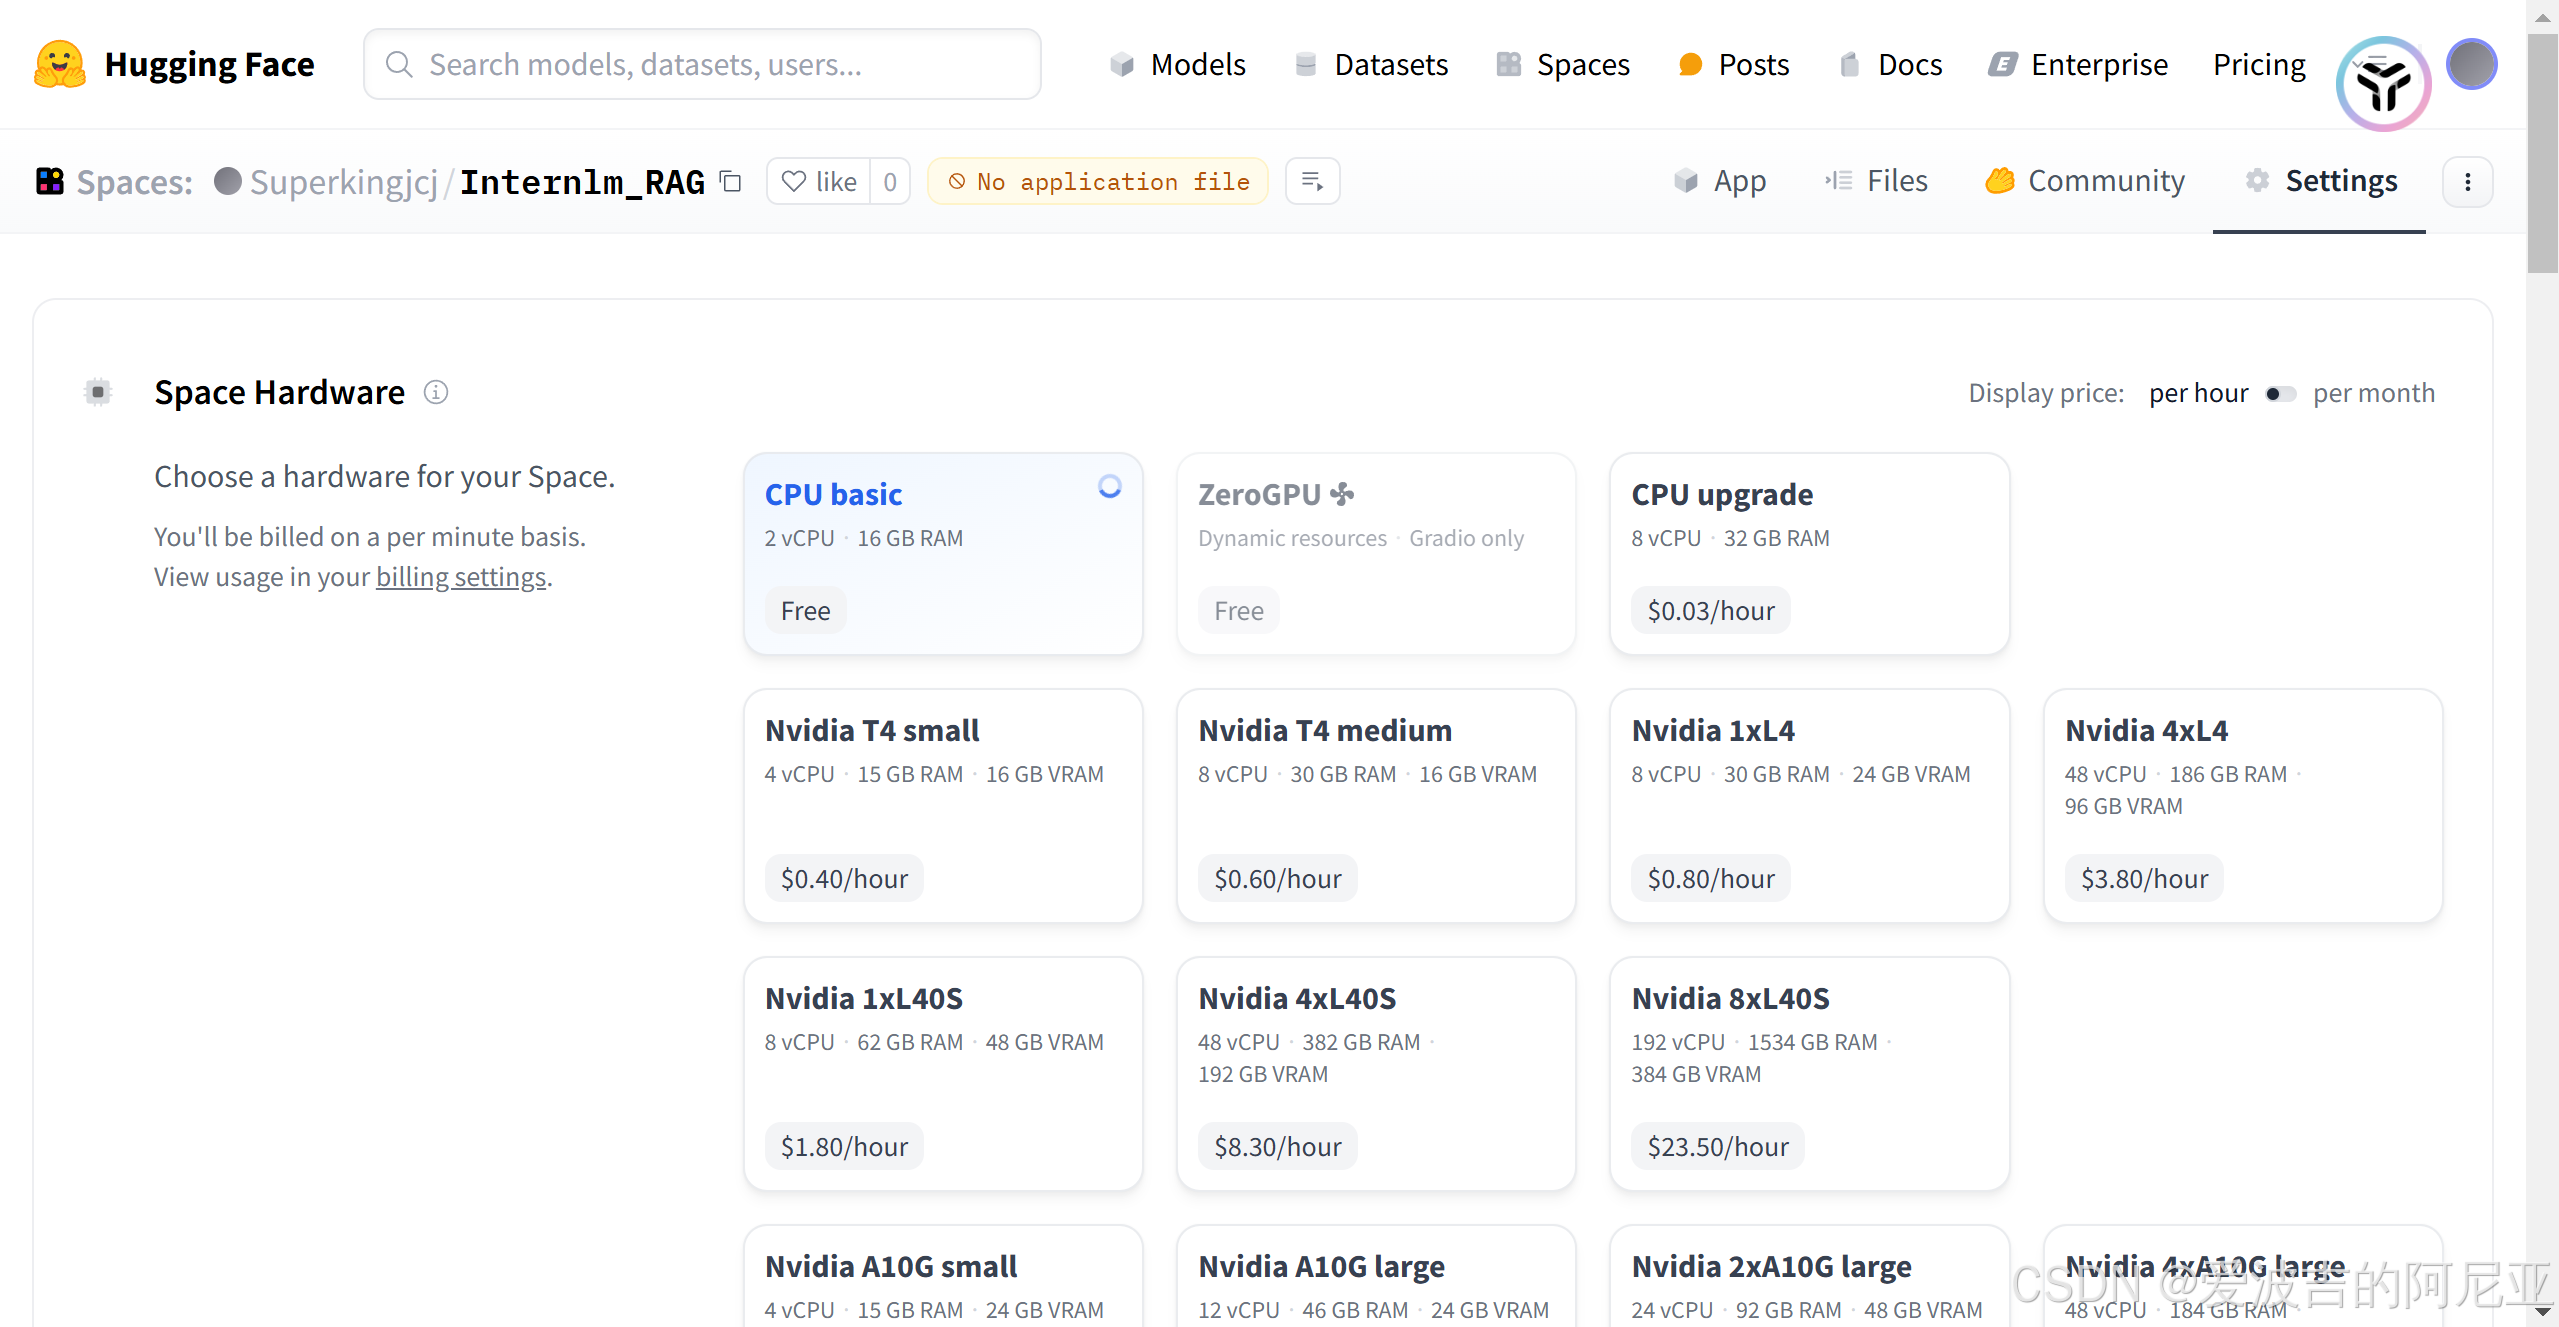Select the Nvidia T4 small hardware card
2559x1327 pixels.
[x=942, y=805]
